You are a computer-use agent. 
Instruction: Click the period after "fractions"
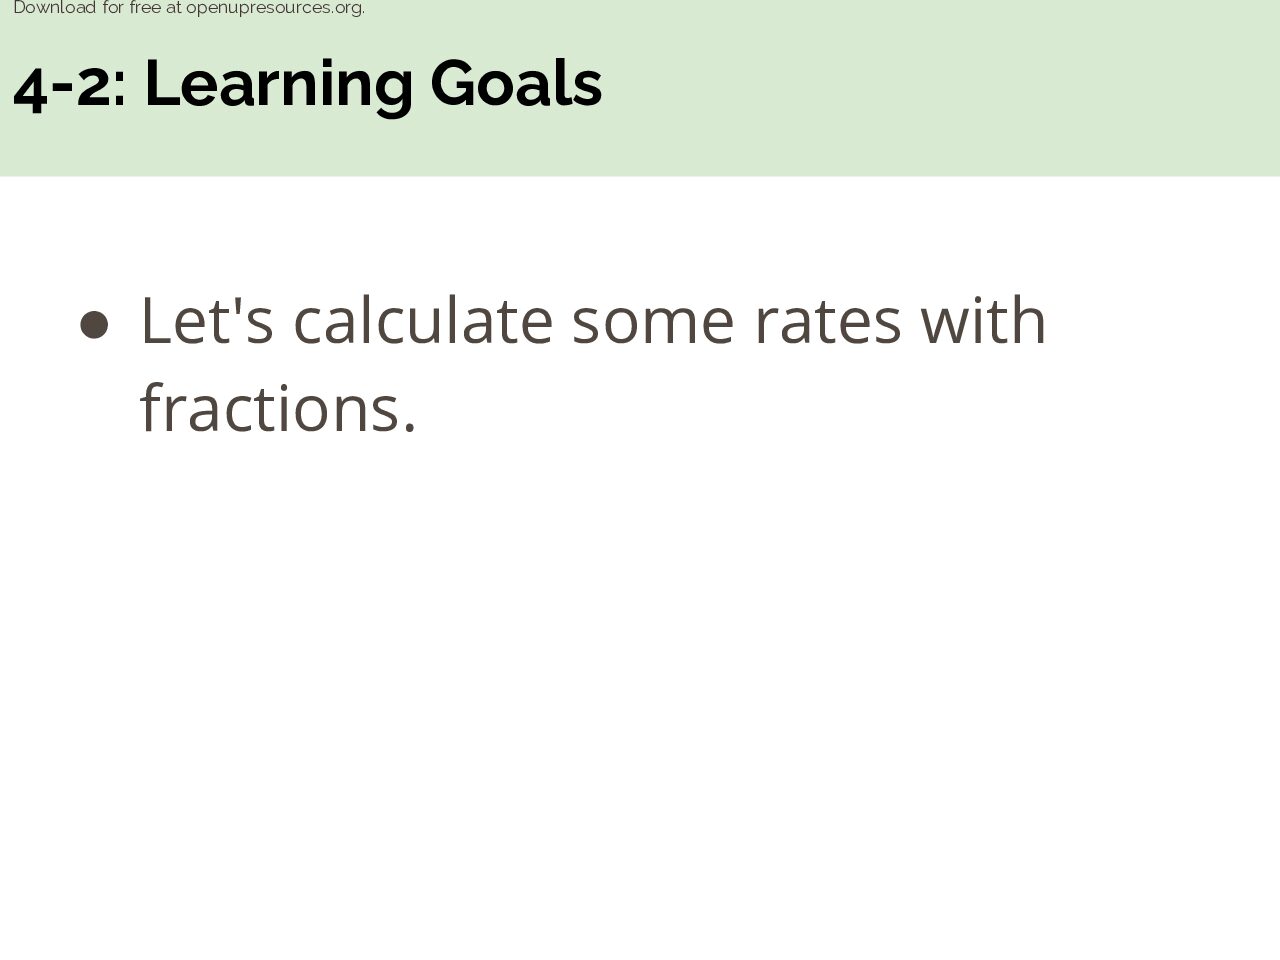coord(409,428)
